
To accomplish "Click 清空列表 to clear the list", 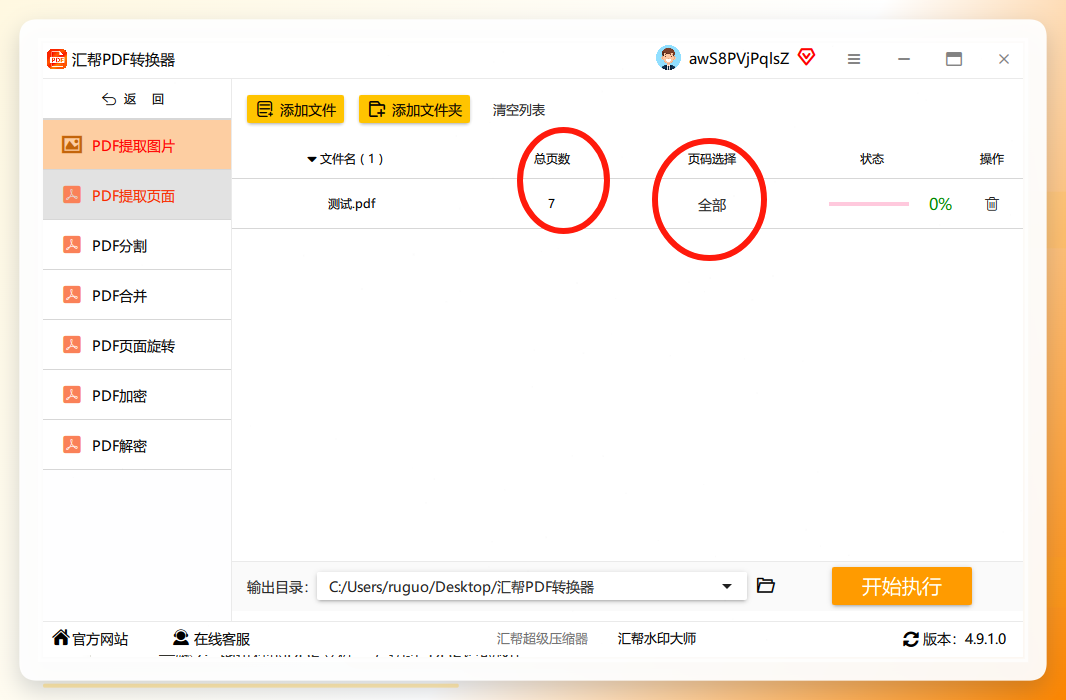I will [519, 110].
